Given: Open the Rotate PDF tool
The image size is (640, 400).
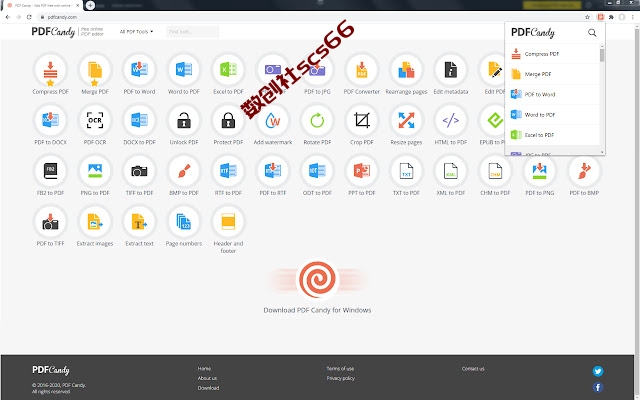Looking at the screenshot, I should [x=317, y=125].
